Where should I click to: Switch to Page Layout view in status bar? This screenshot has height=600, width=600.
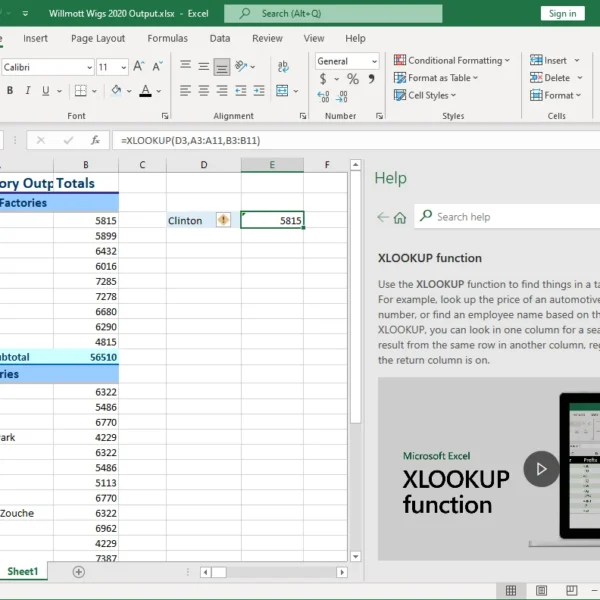tap(541, 590)
